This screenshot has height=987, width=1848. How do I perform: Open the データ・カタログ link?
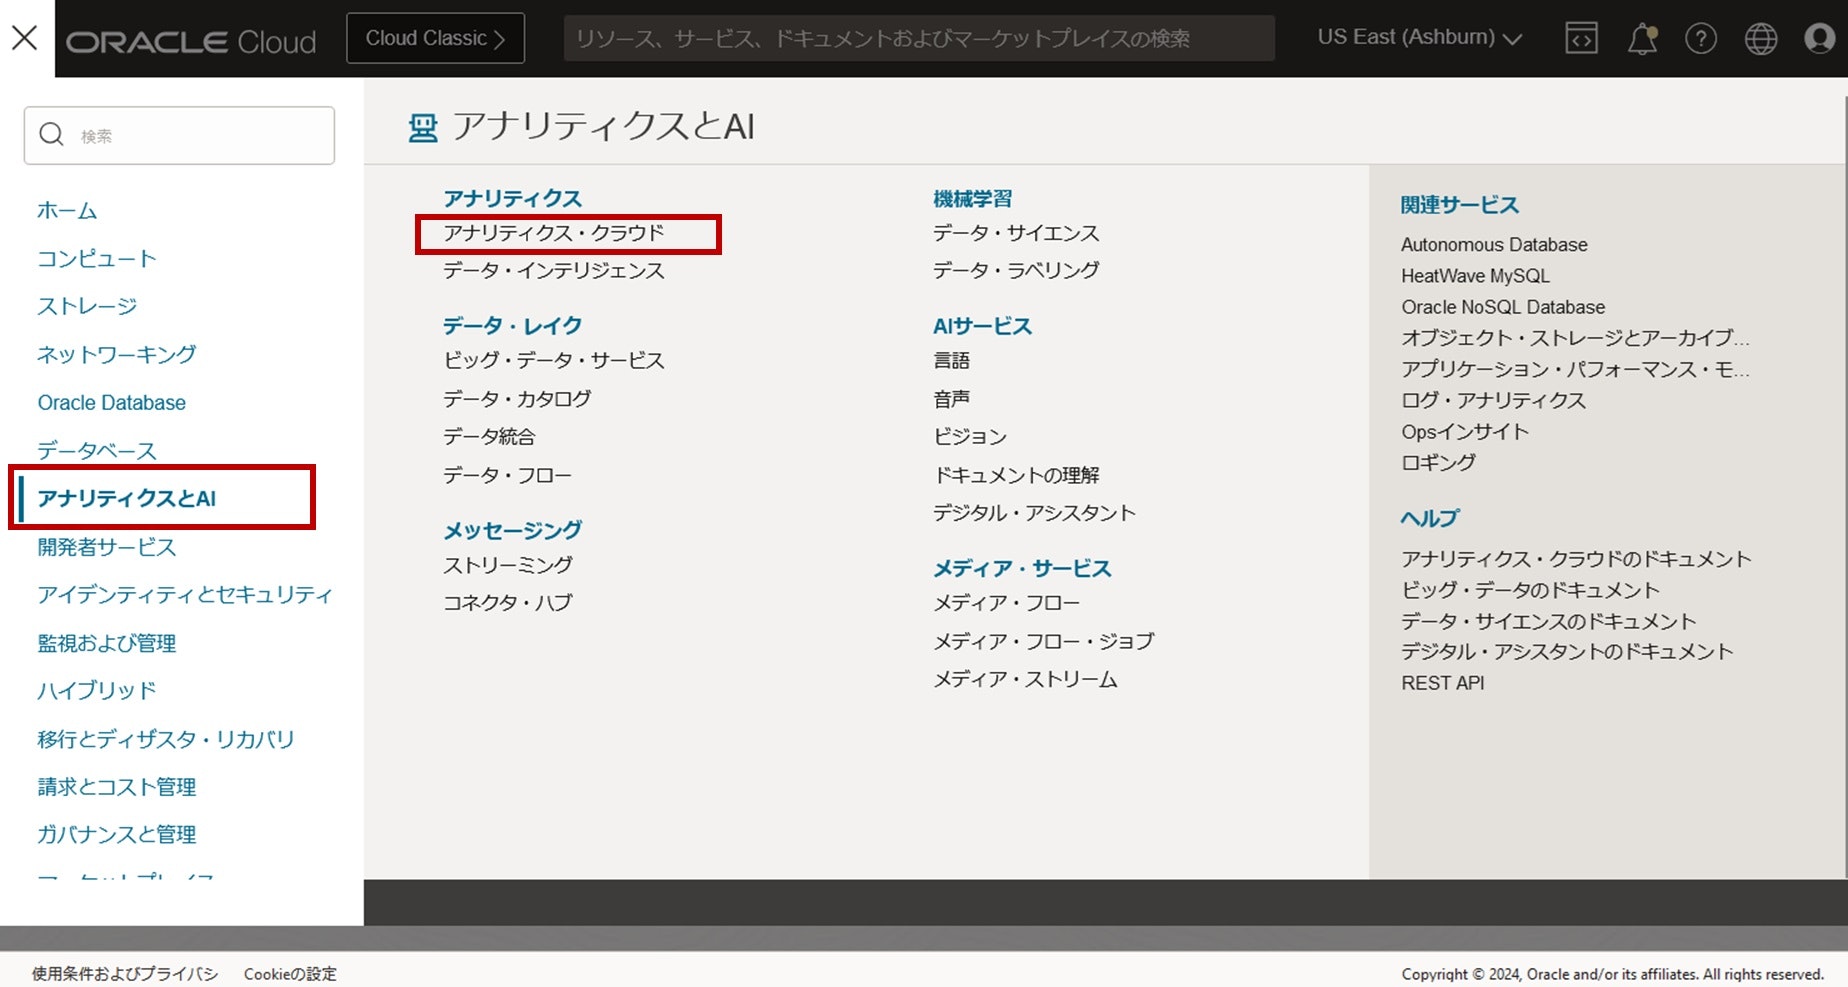[x=517, y=399]
